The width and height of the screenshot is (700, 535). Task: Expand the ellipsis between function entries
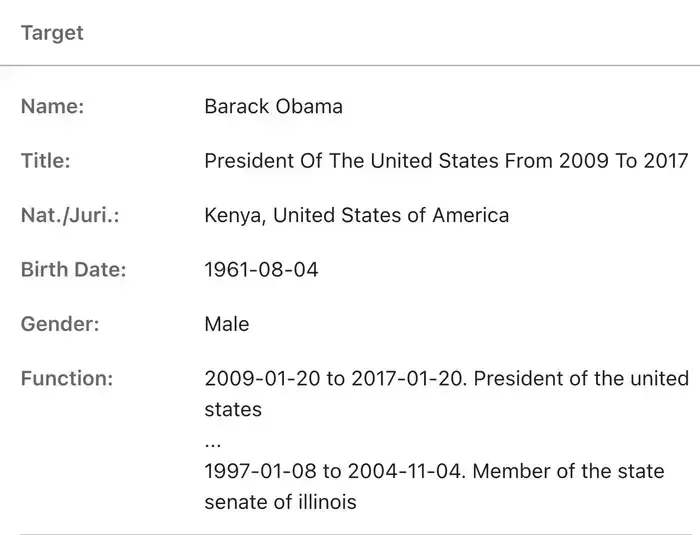click(x=213, y=443)
